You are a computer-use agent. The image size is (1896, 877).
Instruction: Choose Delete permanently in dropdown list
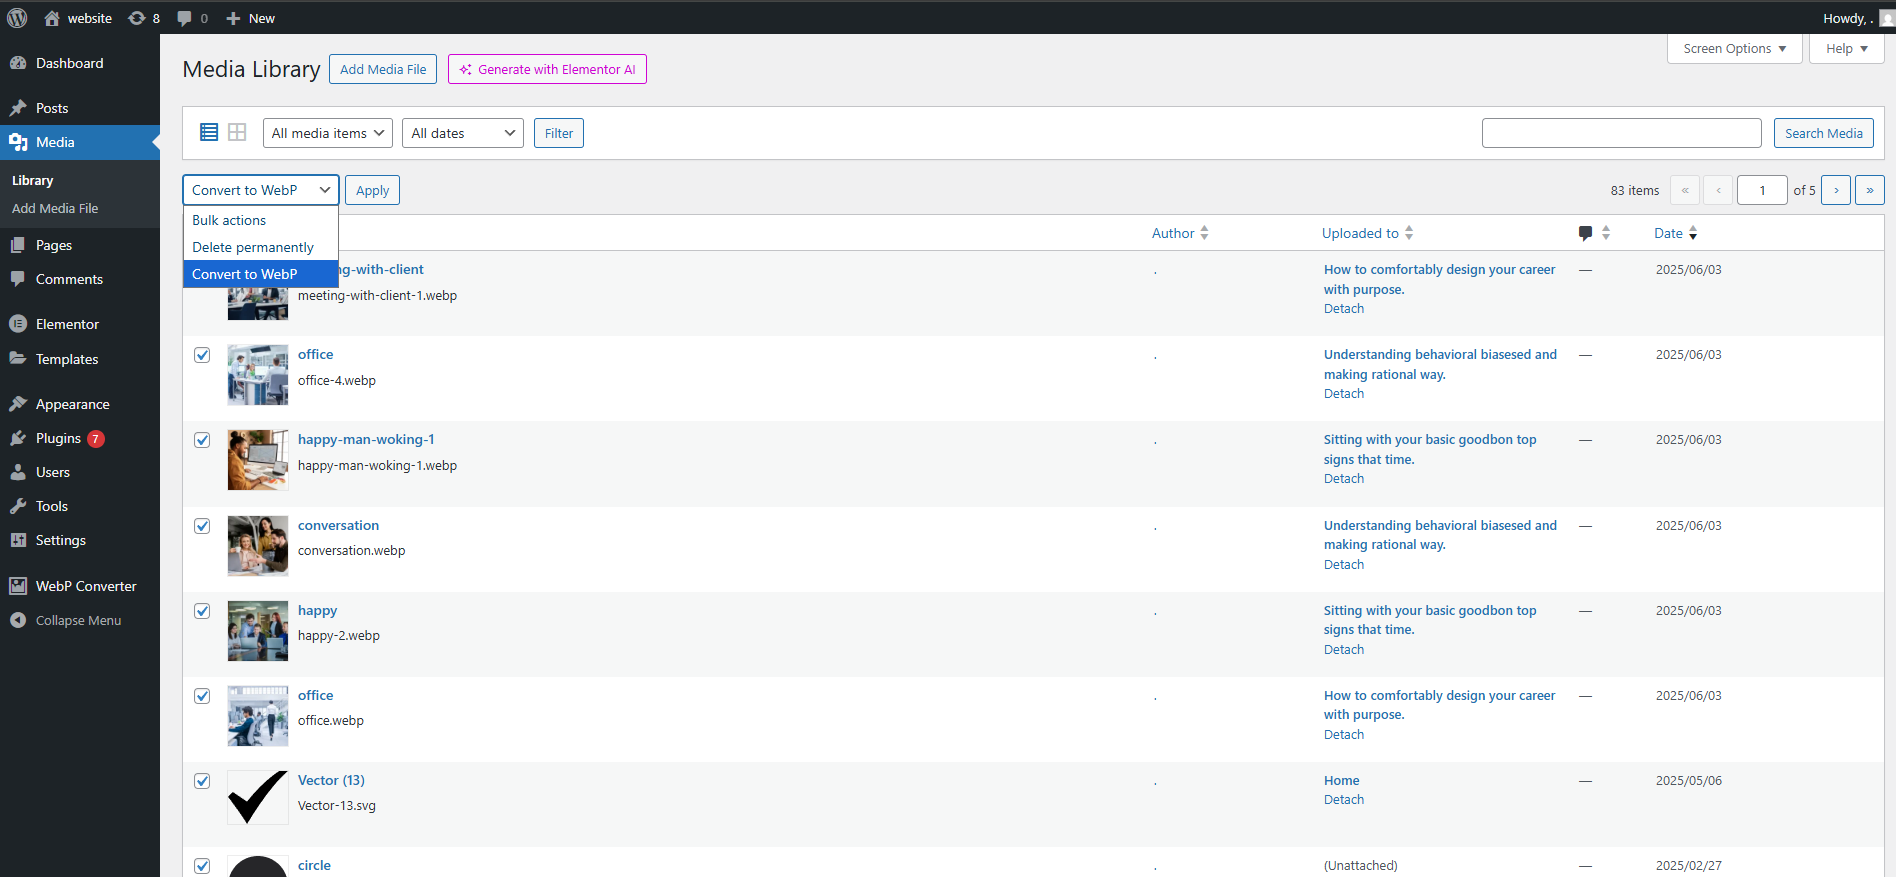261,247
